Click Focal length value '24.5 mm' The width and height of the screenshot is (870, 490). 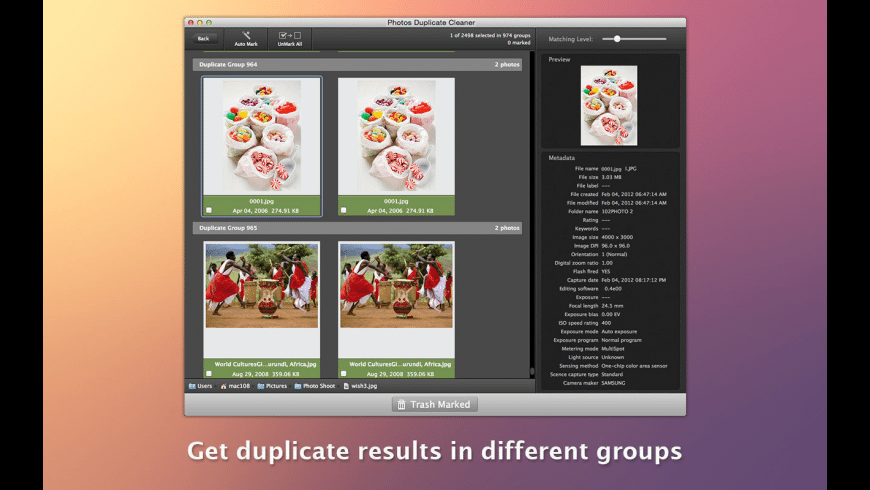coord(612,306)
